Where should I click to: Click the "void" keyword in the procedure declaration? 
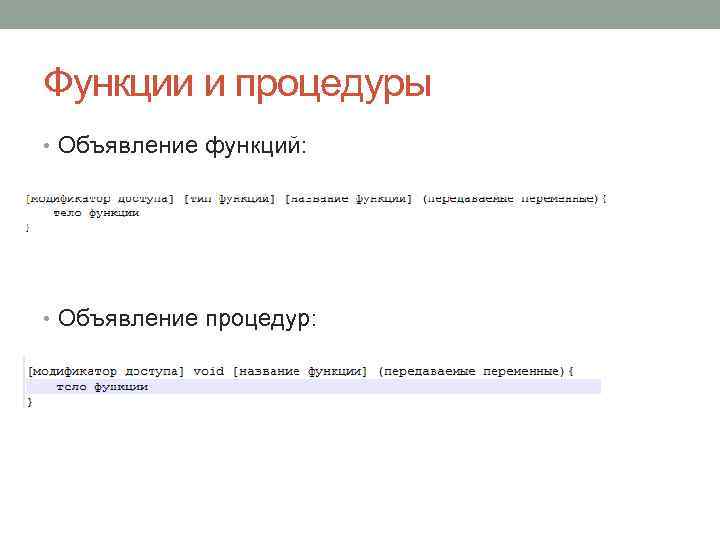(x=208, y=371)
